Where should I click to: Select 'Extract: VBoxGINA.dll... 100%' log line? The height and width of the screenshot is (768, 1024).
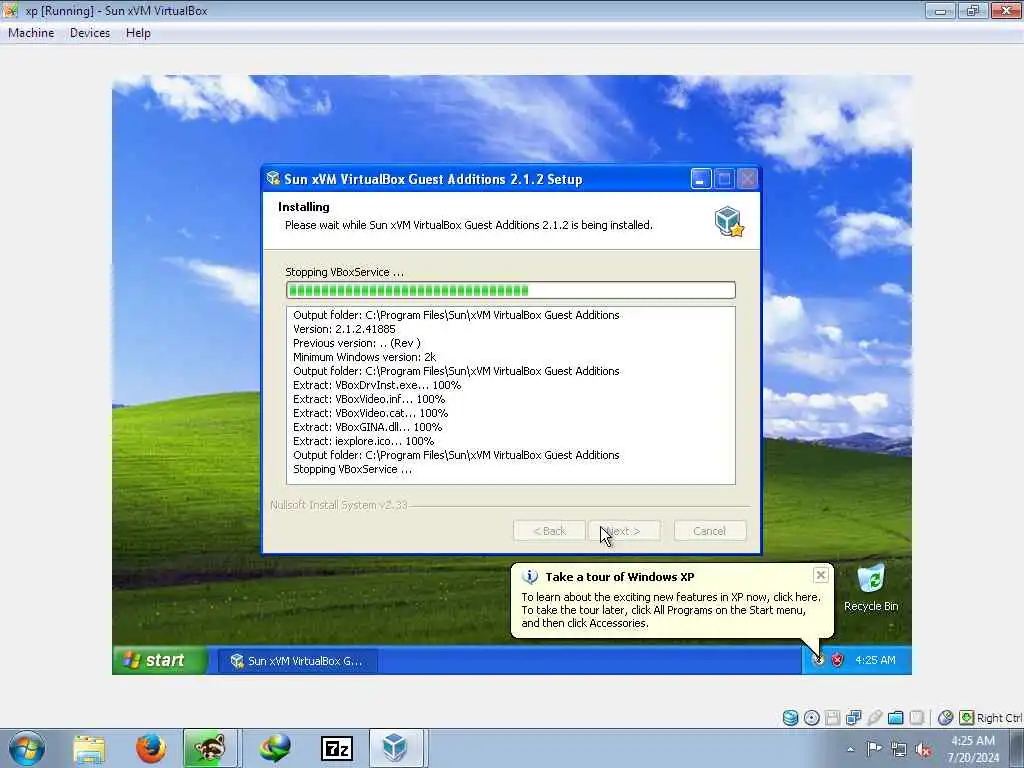point(368,427)
